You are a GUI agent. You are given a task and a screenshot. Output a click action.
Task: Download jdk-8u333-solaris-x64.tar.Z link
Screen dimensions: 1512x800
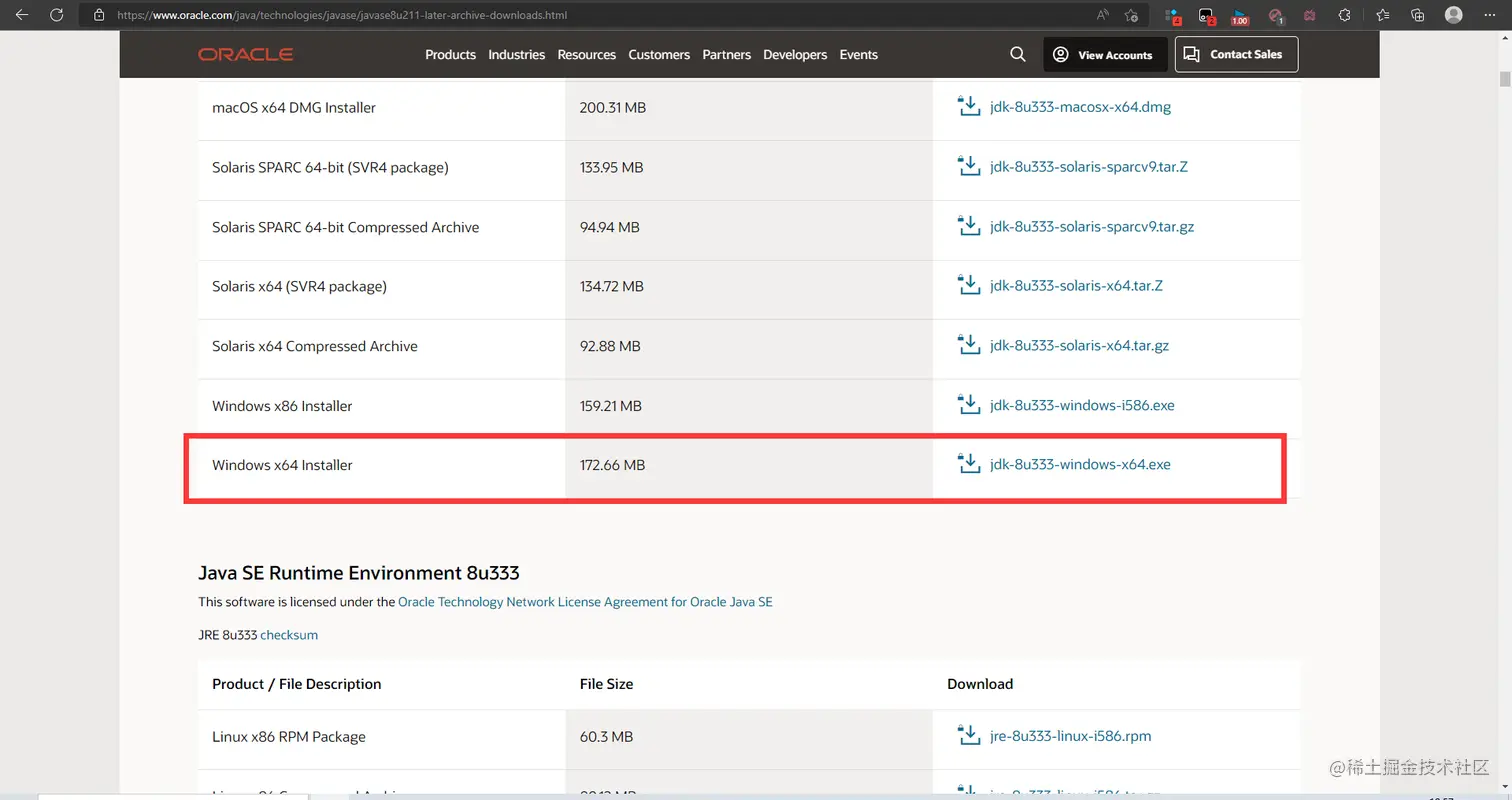(1076, 286)
